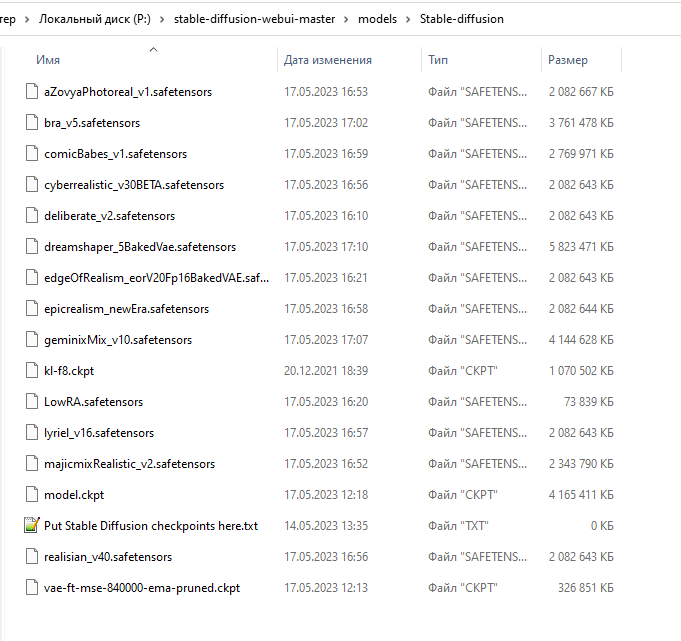This screenshot has height=641, width=681.
Task: Select file name lyriel_v16.safetensors
Action: (99, 433)
